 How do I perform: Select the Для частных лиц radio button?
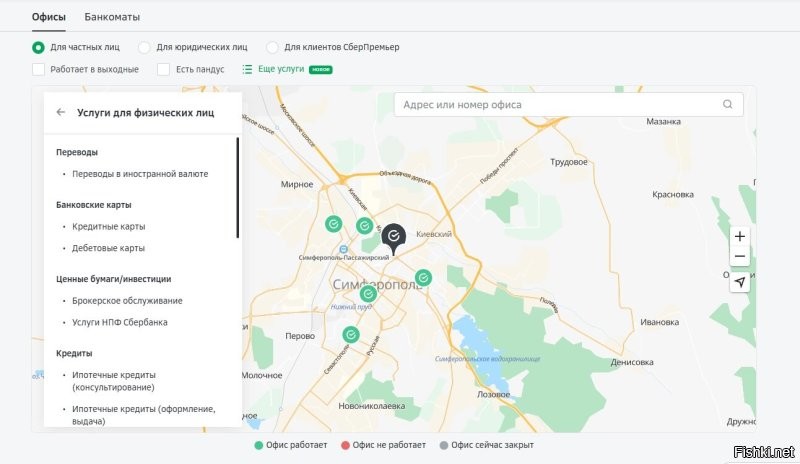tap(38, 47)
